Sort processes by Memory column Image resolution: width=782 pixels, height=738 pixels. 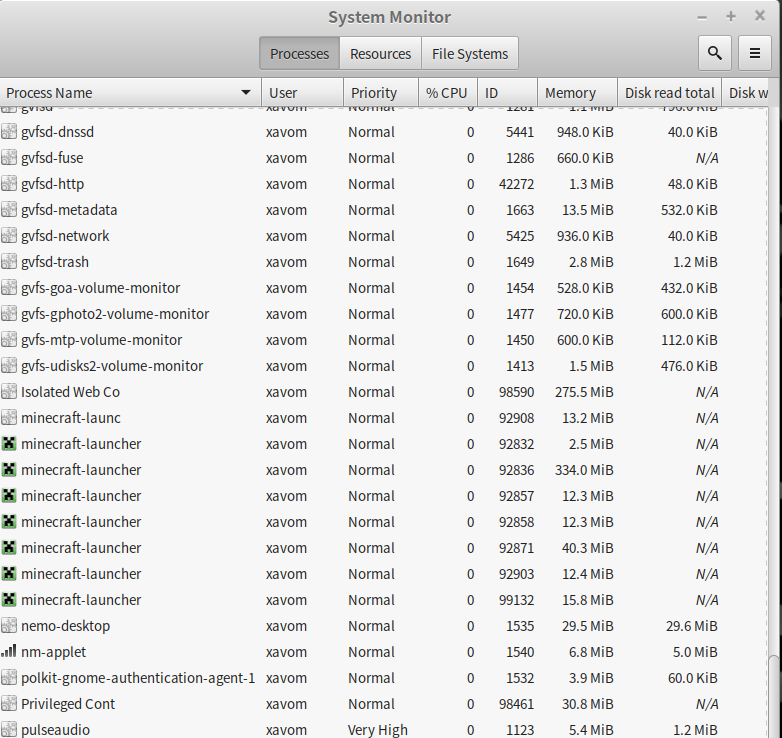(x=570, y=93)
